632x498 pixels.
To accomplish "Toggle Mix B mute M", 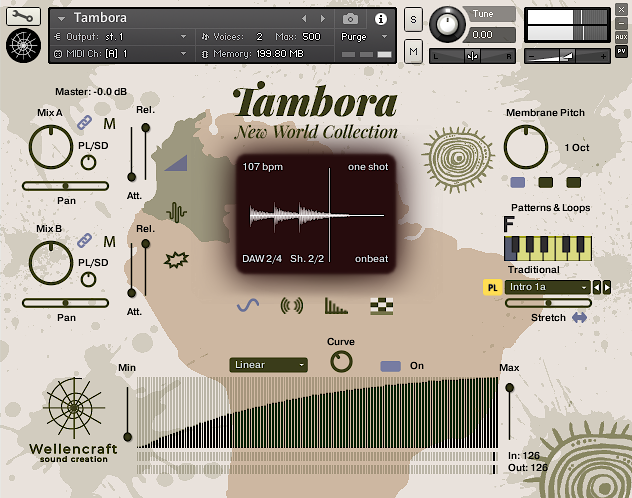I will (109, 241).
